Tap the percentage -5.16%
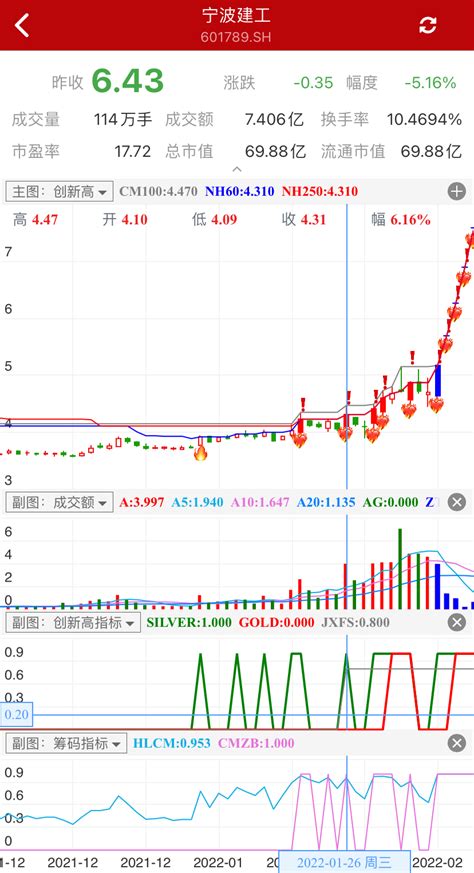This screenshot has height=873, width=474. tap(430, 83)
